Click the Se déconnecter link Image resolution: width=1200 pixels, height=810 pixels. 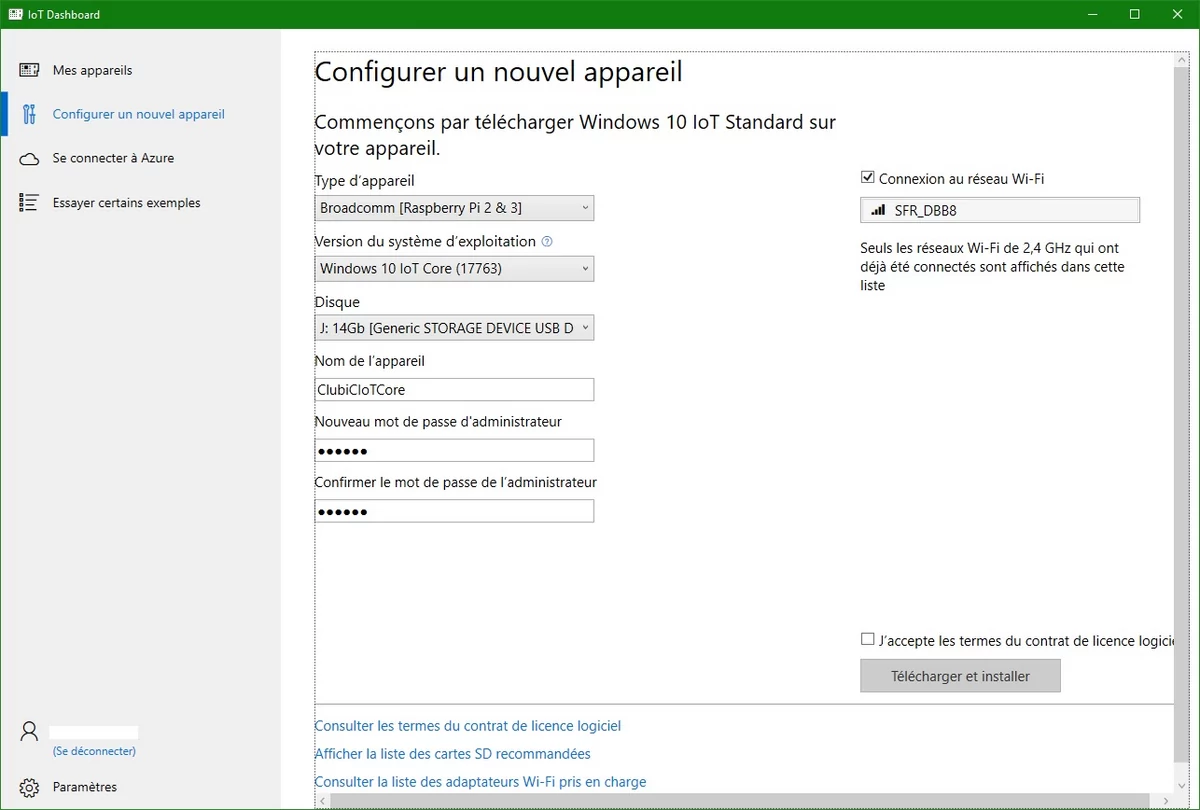[x=94, y=751]
